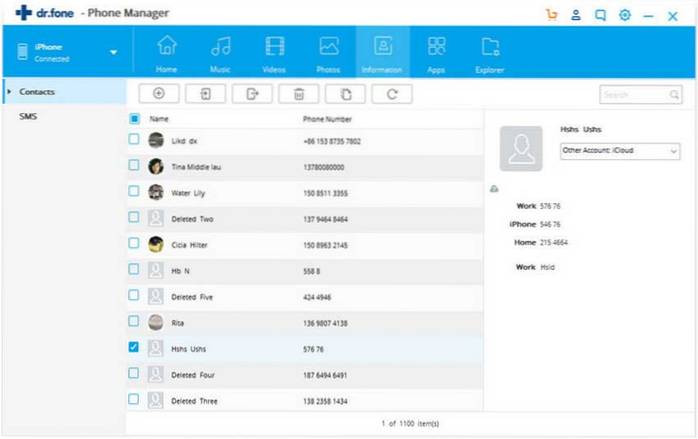
Task: Click the refresh contacts icon
Action: [x=392, y=93]
